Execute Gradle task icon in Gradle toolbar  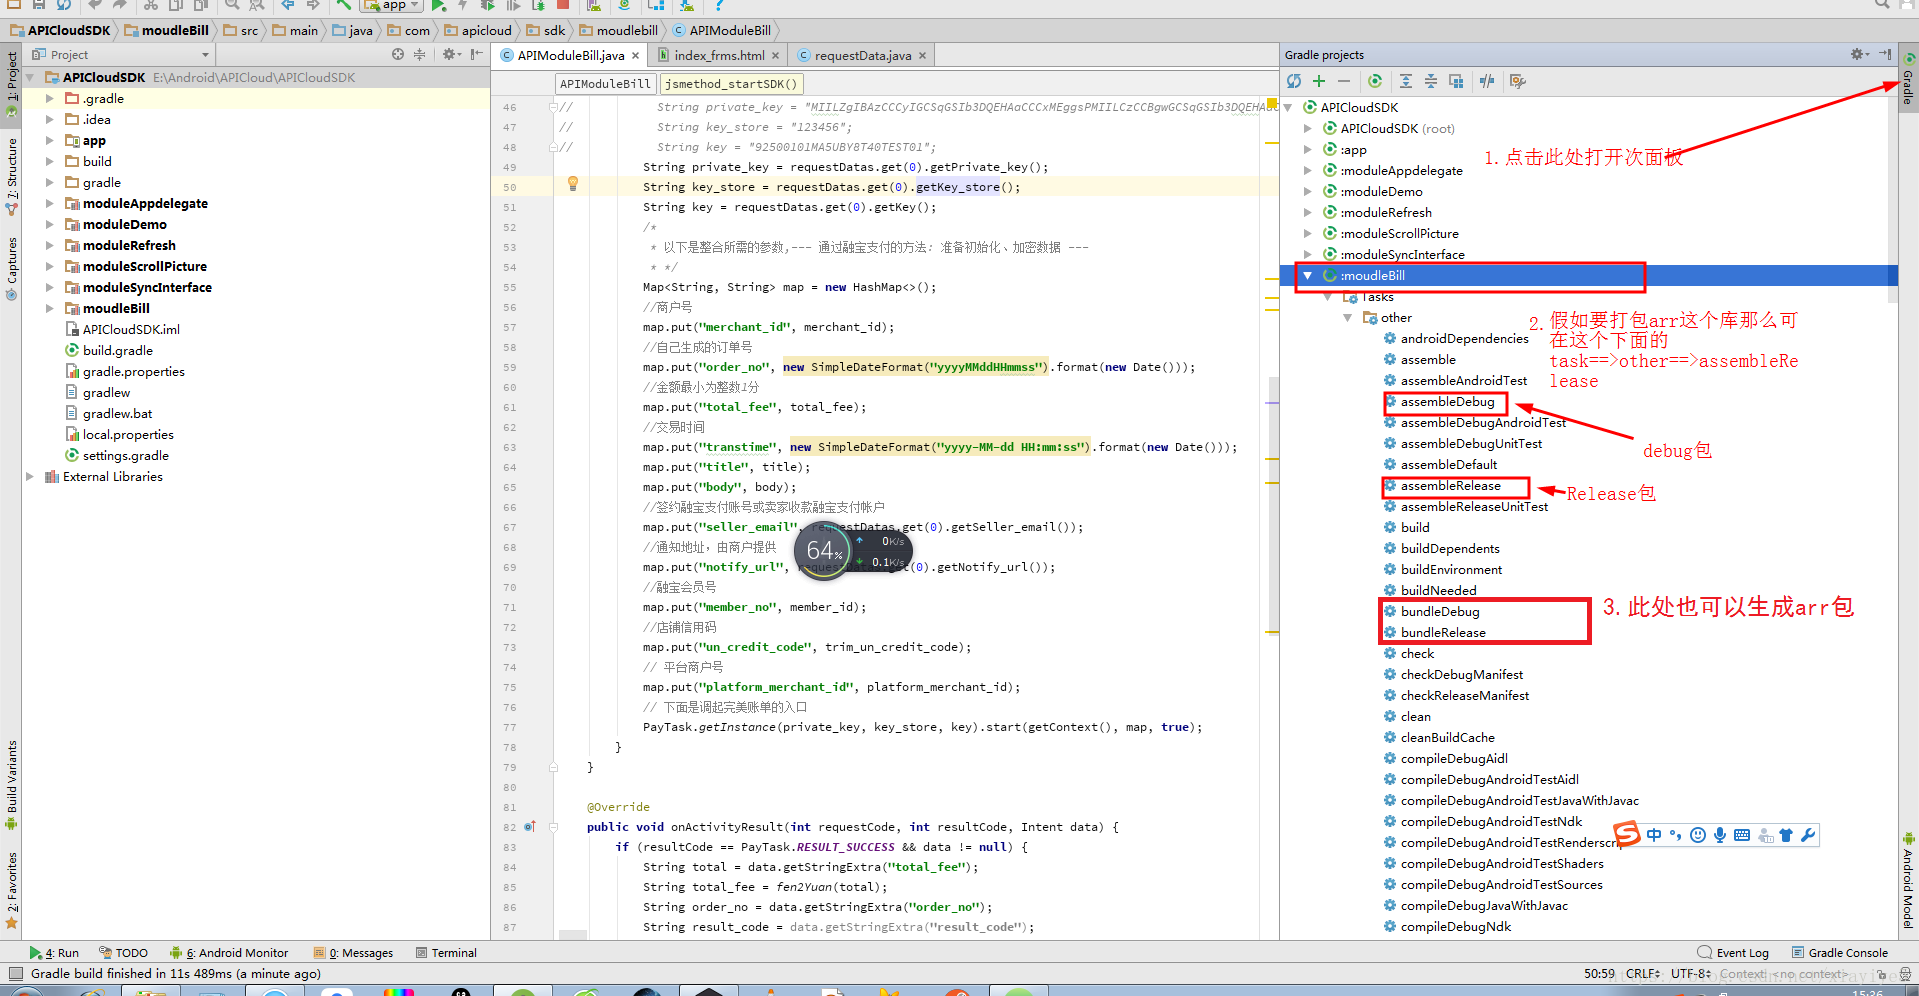tap(1375, 81)
